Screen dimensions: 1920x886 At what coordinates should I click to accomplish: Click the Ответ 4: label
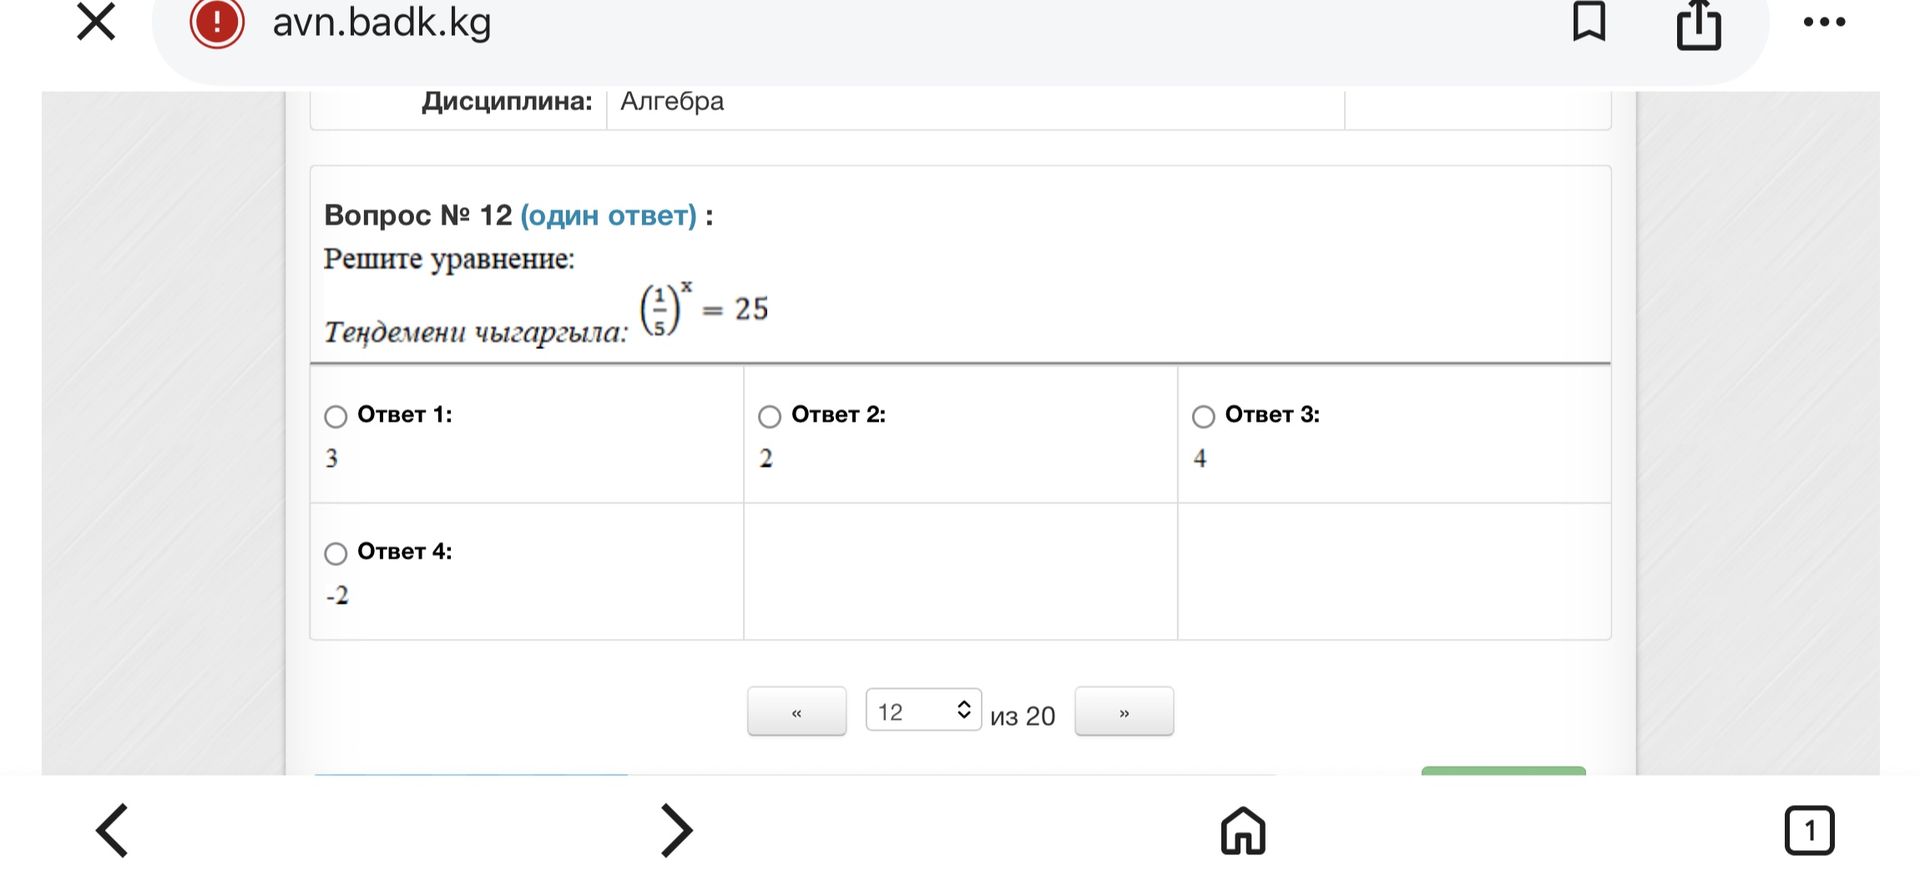(404, 551)
